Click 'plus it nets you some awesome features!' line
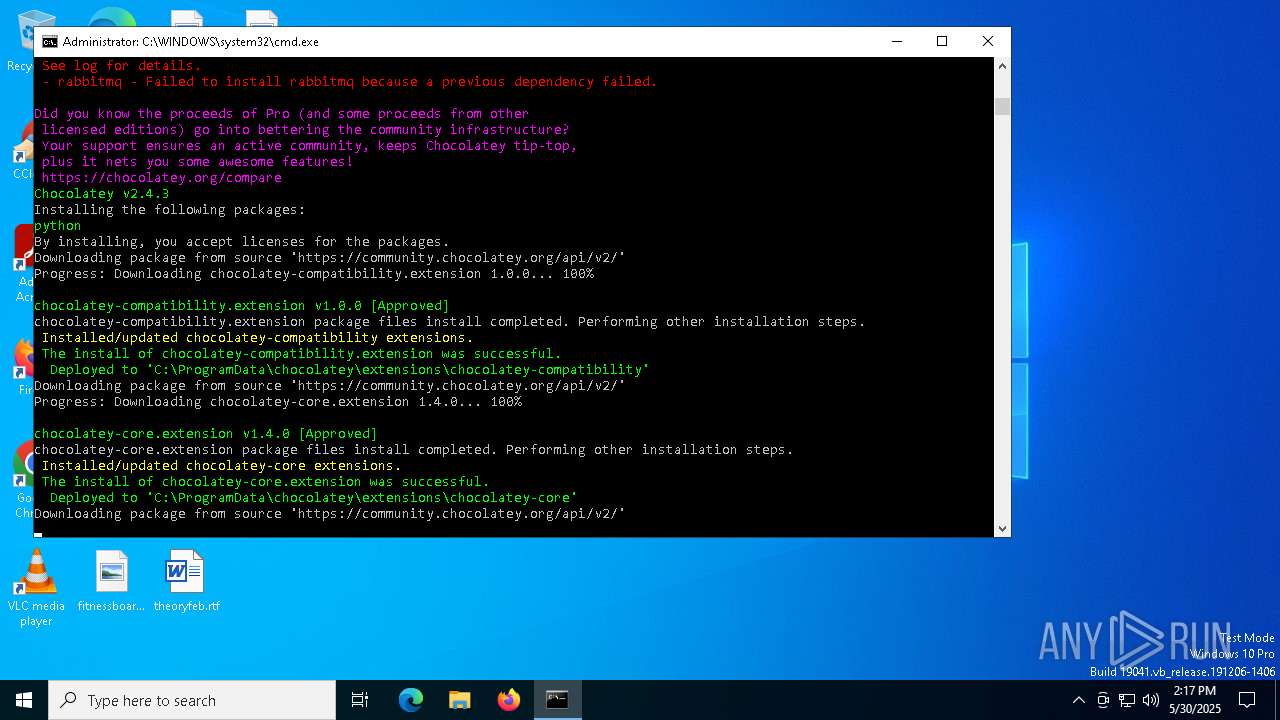1280x720 pixels. click(x=197, y=161)
